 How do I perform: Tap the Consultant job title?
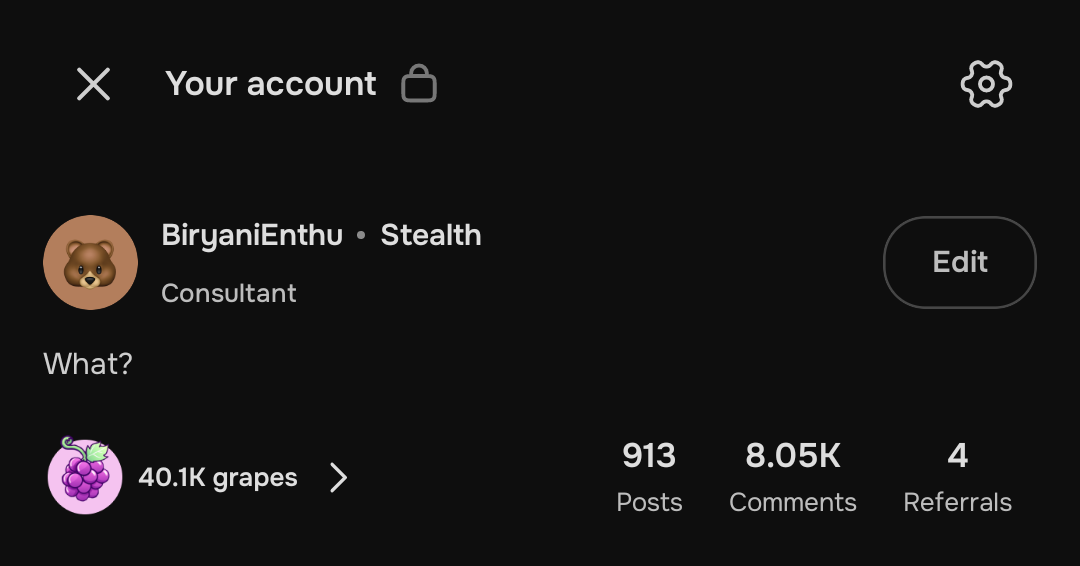click(229, 293)
